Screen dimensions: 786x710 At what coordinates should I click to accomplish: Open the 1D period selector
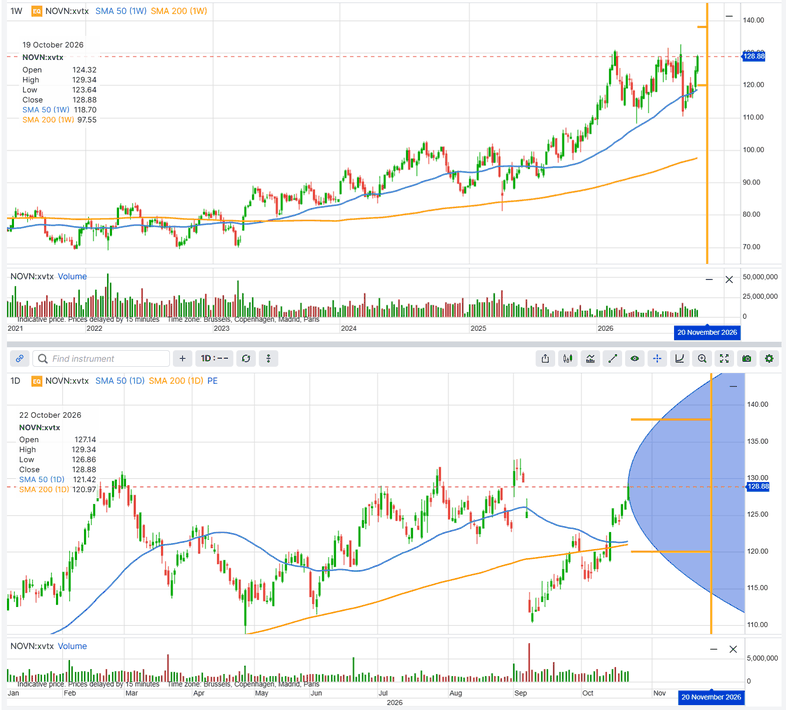[x=214, y=359]
